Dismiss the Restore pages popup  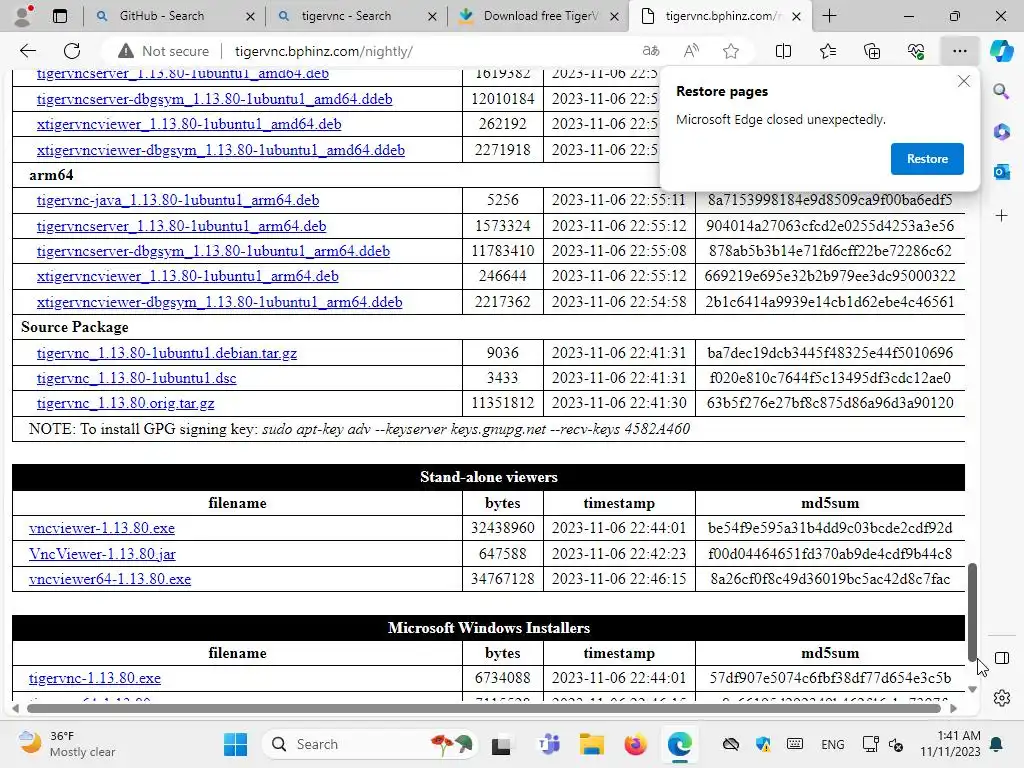964,81
